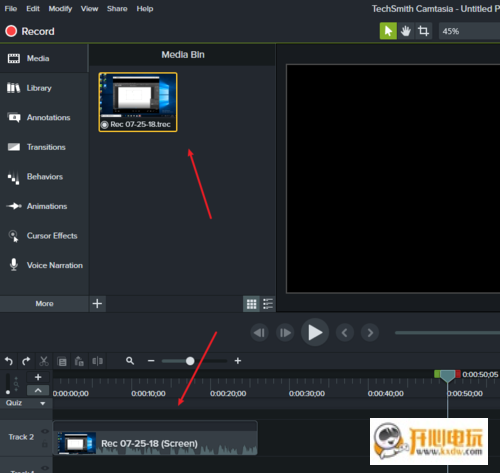Image resolution: width=500 pixels, height=473 pixels.
Task: Select the Rec 07-25-18 (Screen) clip on timeline
Action: 155,438
